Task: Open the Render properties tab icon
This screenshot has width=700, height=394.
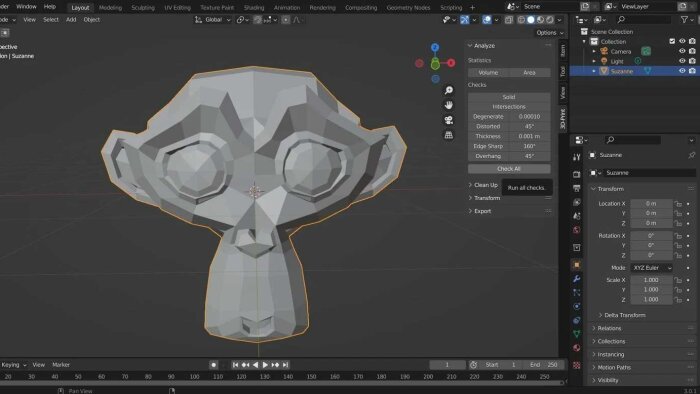Action: pos(576,174)
